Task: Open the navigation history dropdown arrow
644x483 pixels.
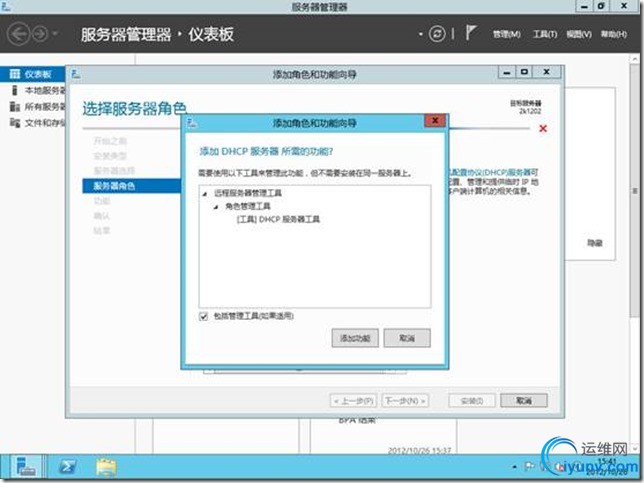Action: 55,33
